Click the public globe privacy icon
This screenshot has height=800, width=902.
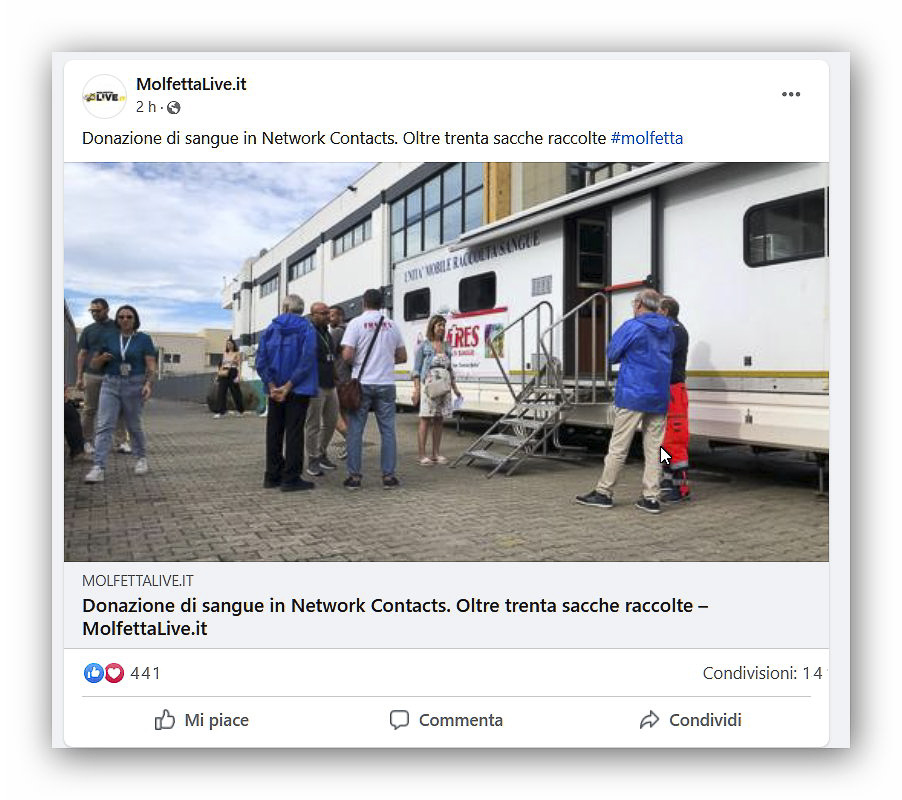[x=174, y=108]
